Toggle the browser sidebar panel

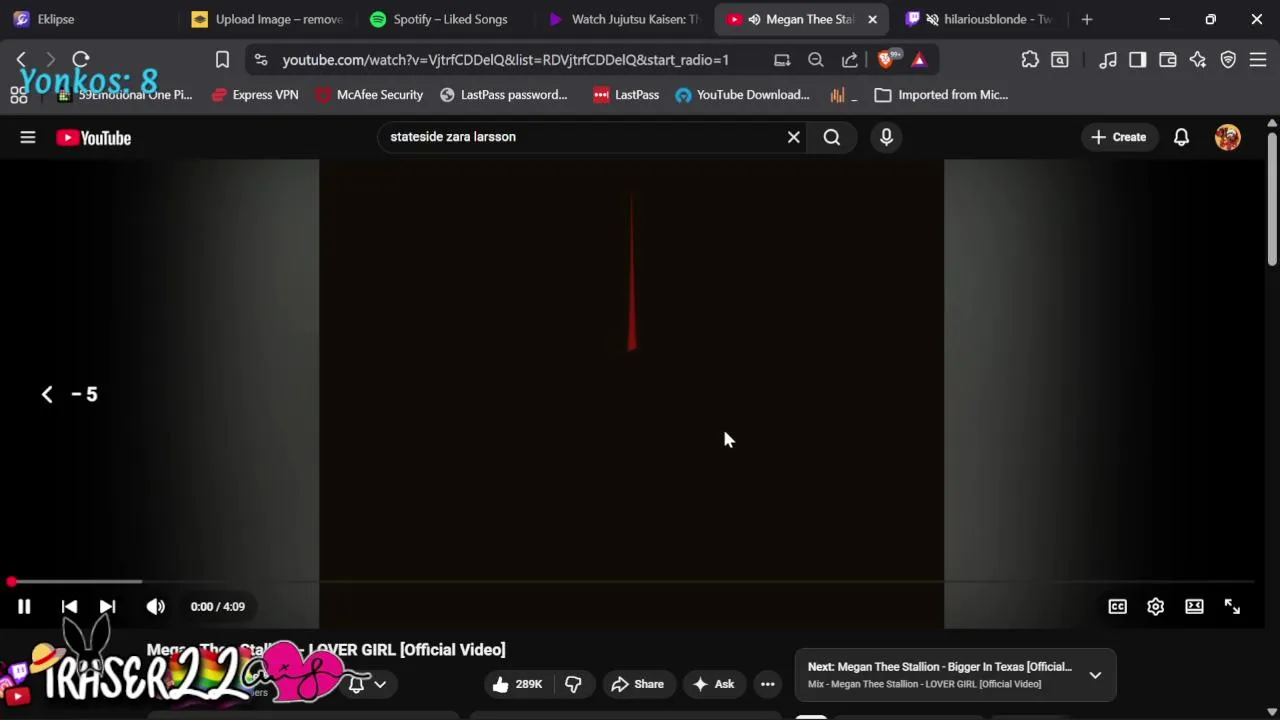[x=1137, y=60]
